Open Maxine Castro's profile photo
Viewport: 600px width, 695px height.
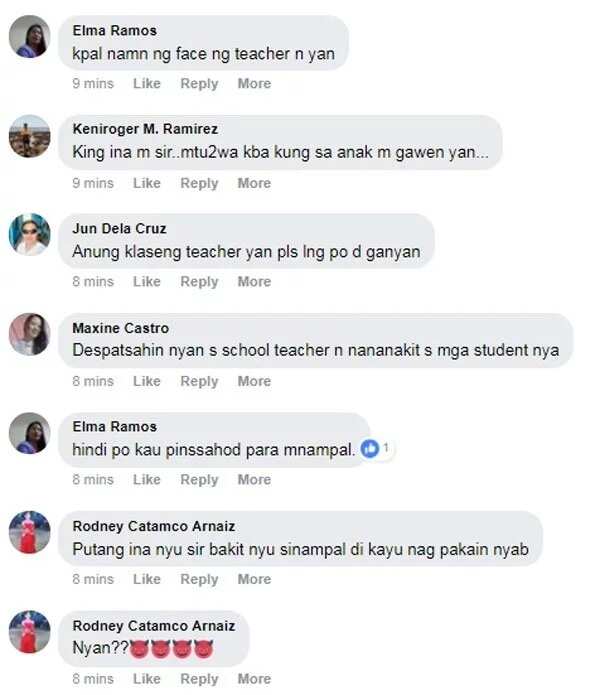click(30, 334)
